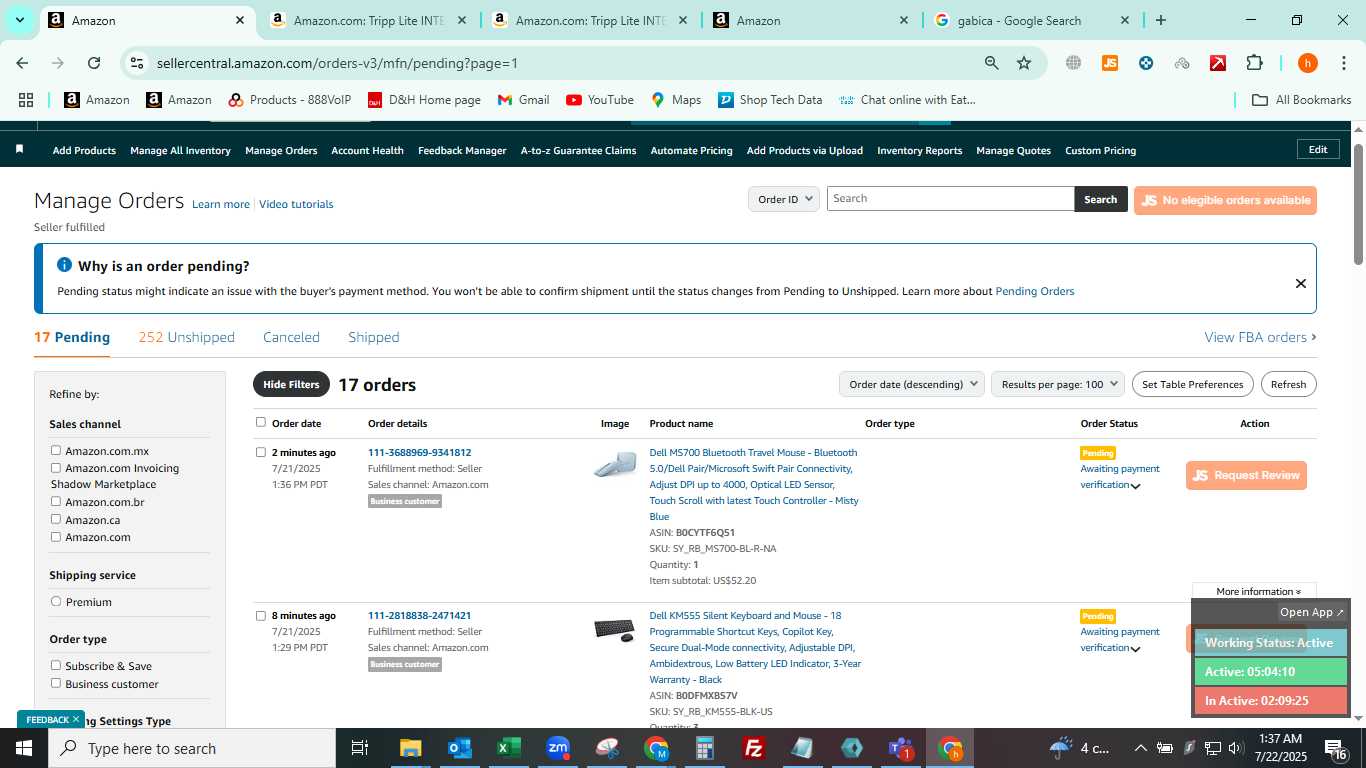This screenshot has width=1366, height=768.
Task: Check the Amazon.com Invoicing Shadow Marketplace filter
Action: pos(56,468)
